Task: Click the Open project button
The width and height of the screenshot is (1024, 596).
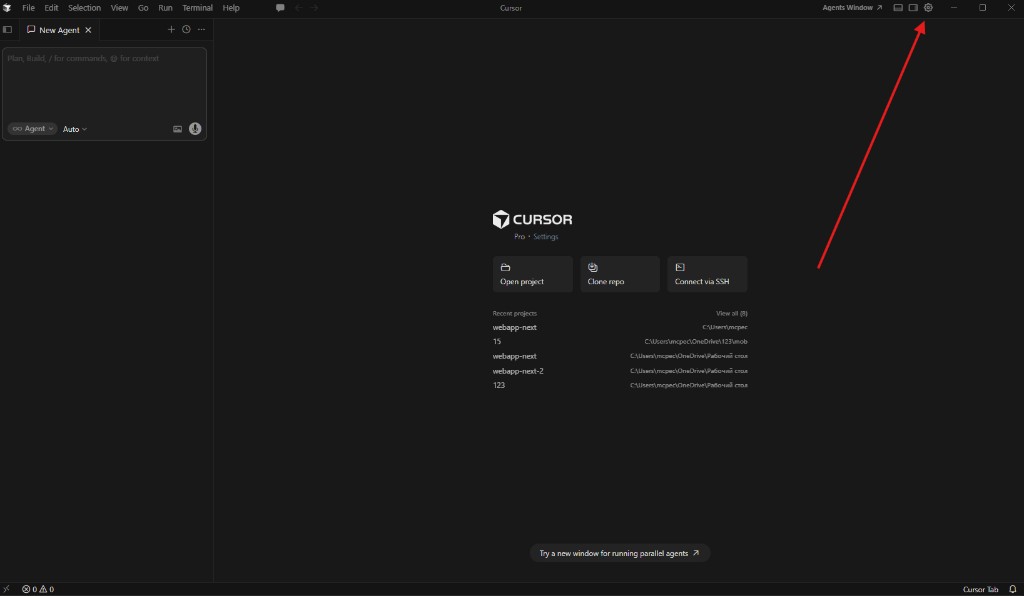Action: [x=532, y=274]
